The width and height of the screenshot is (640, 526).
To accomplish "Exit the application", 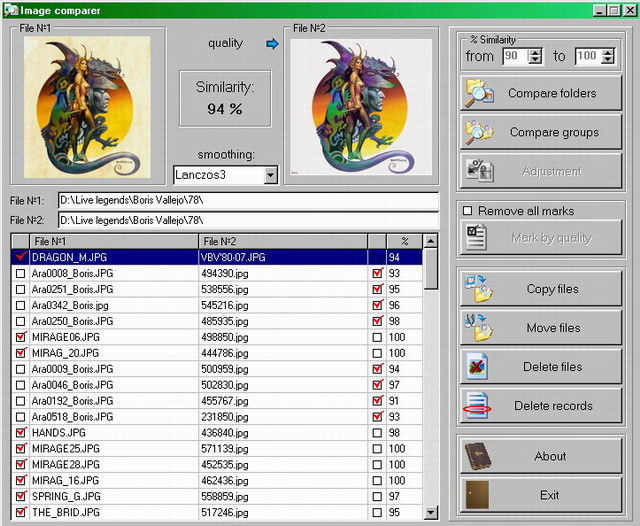I will 541,495.
